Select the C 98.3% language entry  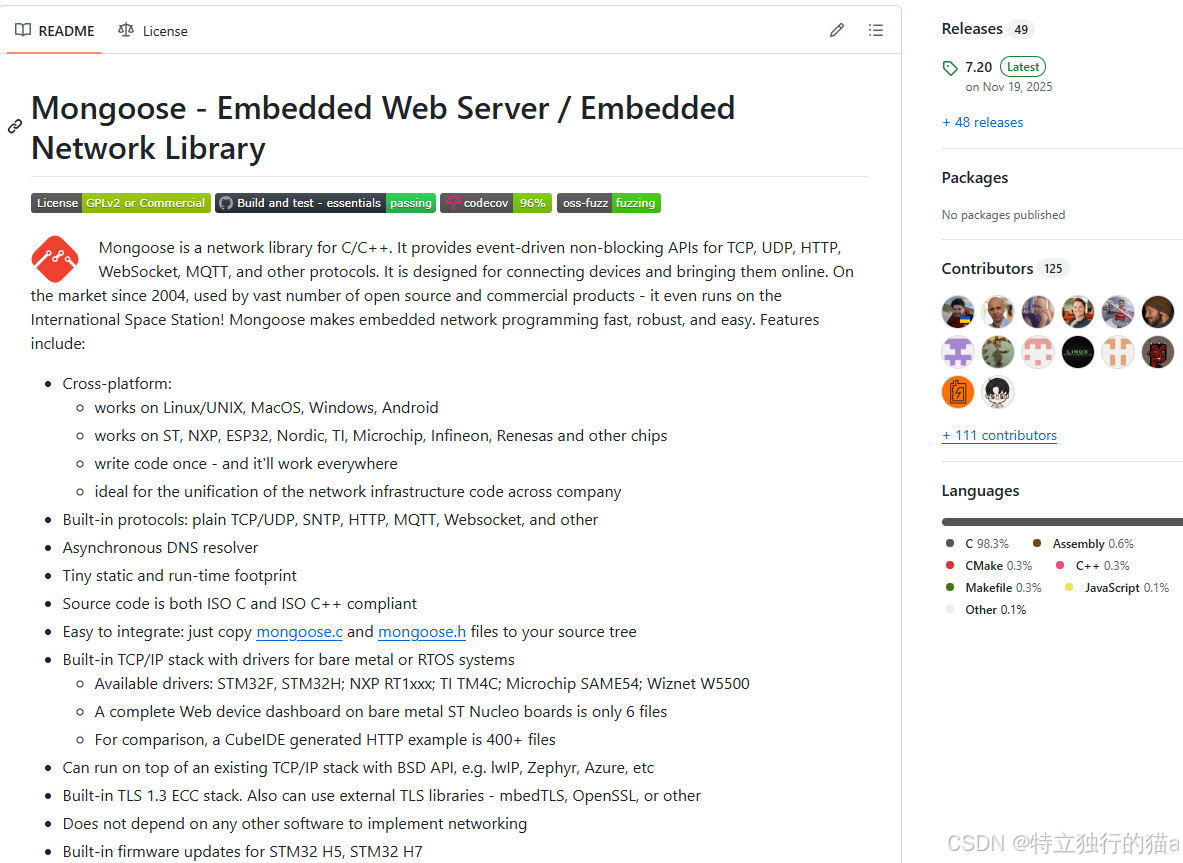coord(977,544)
